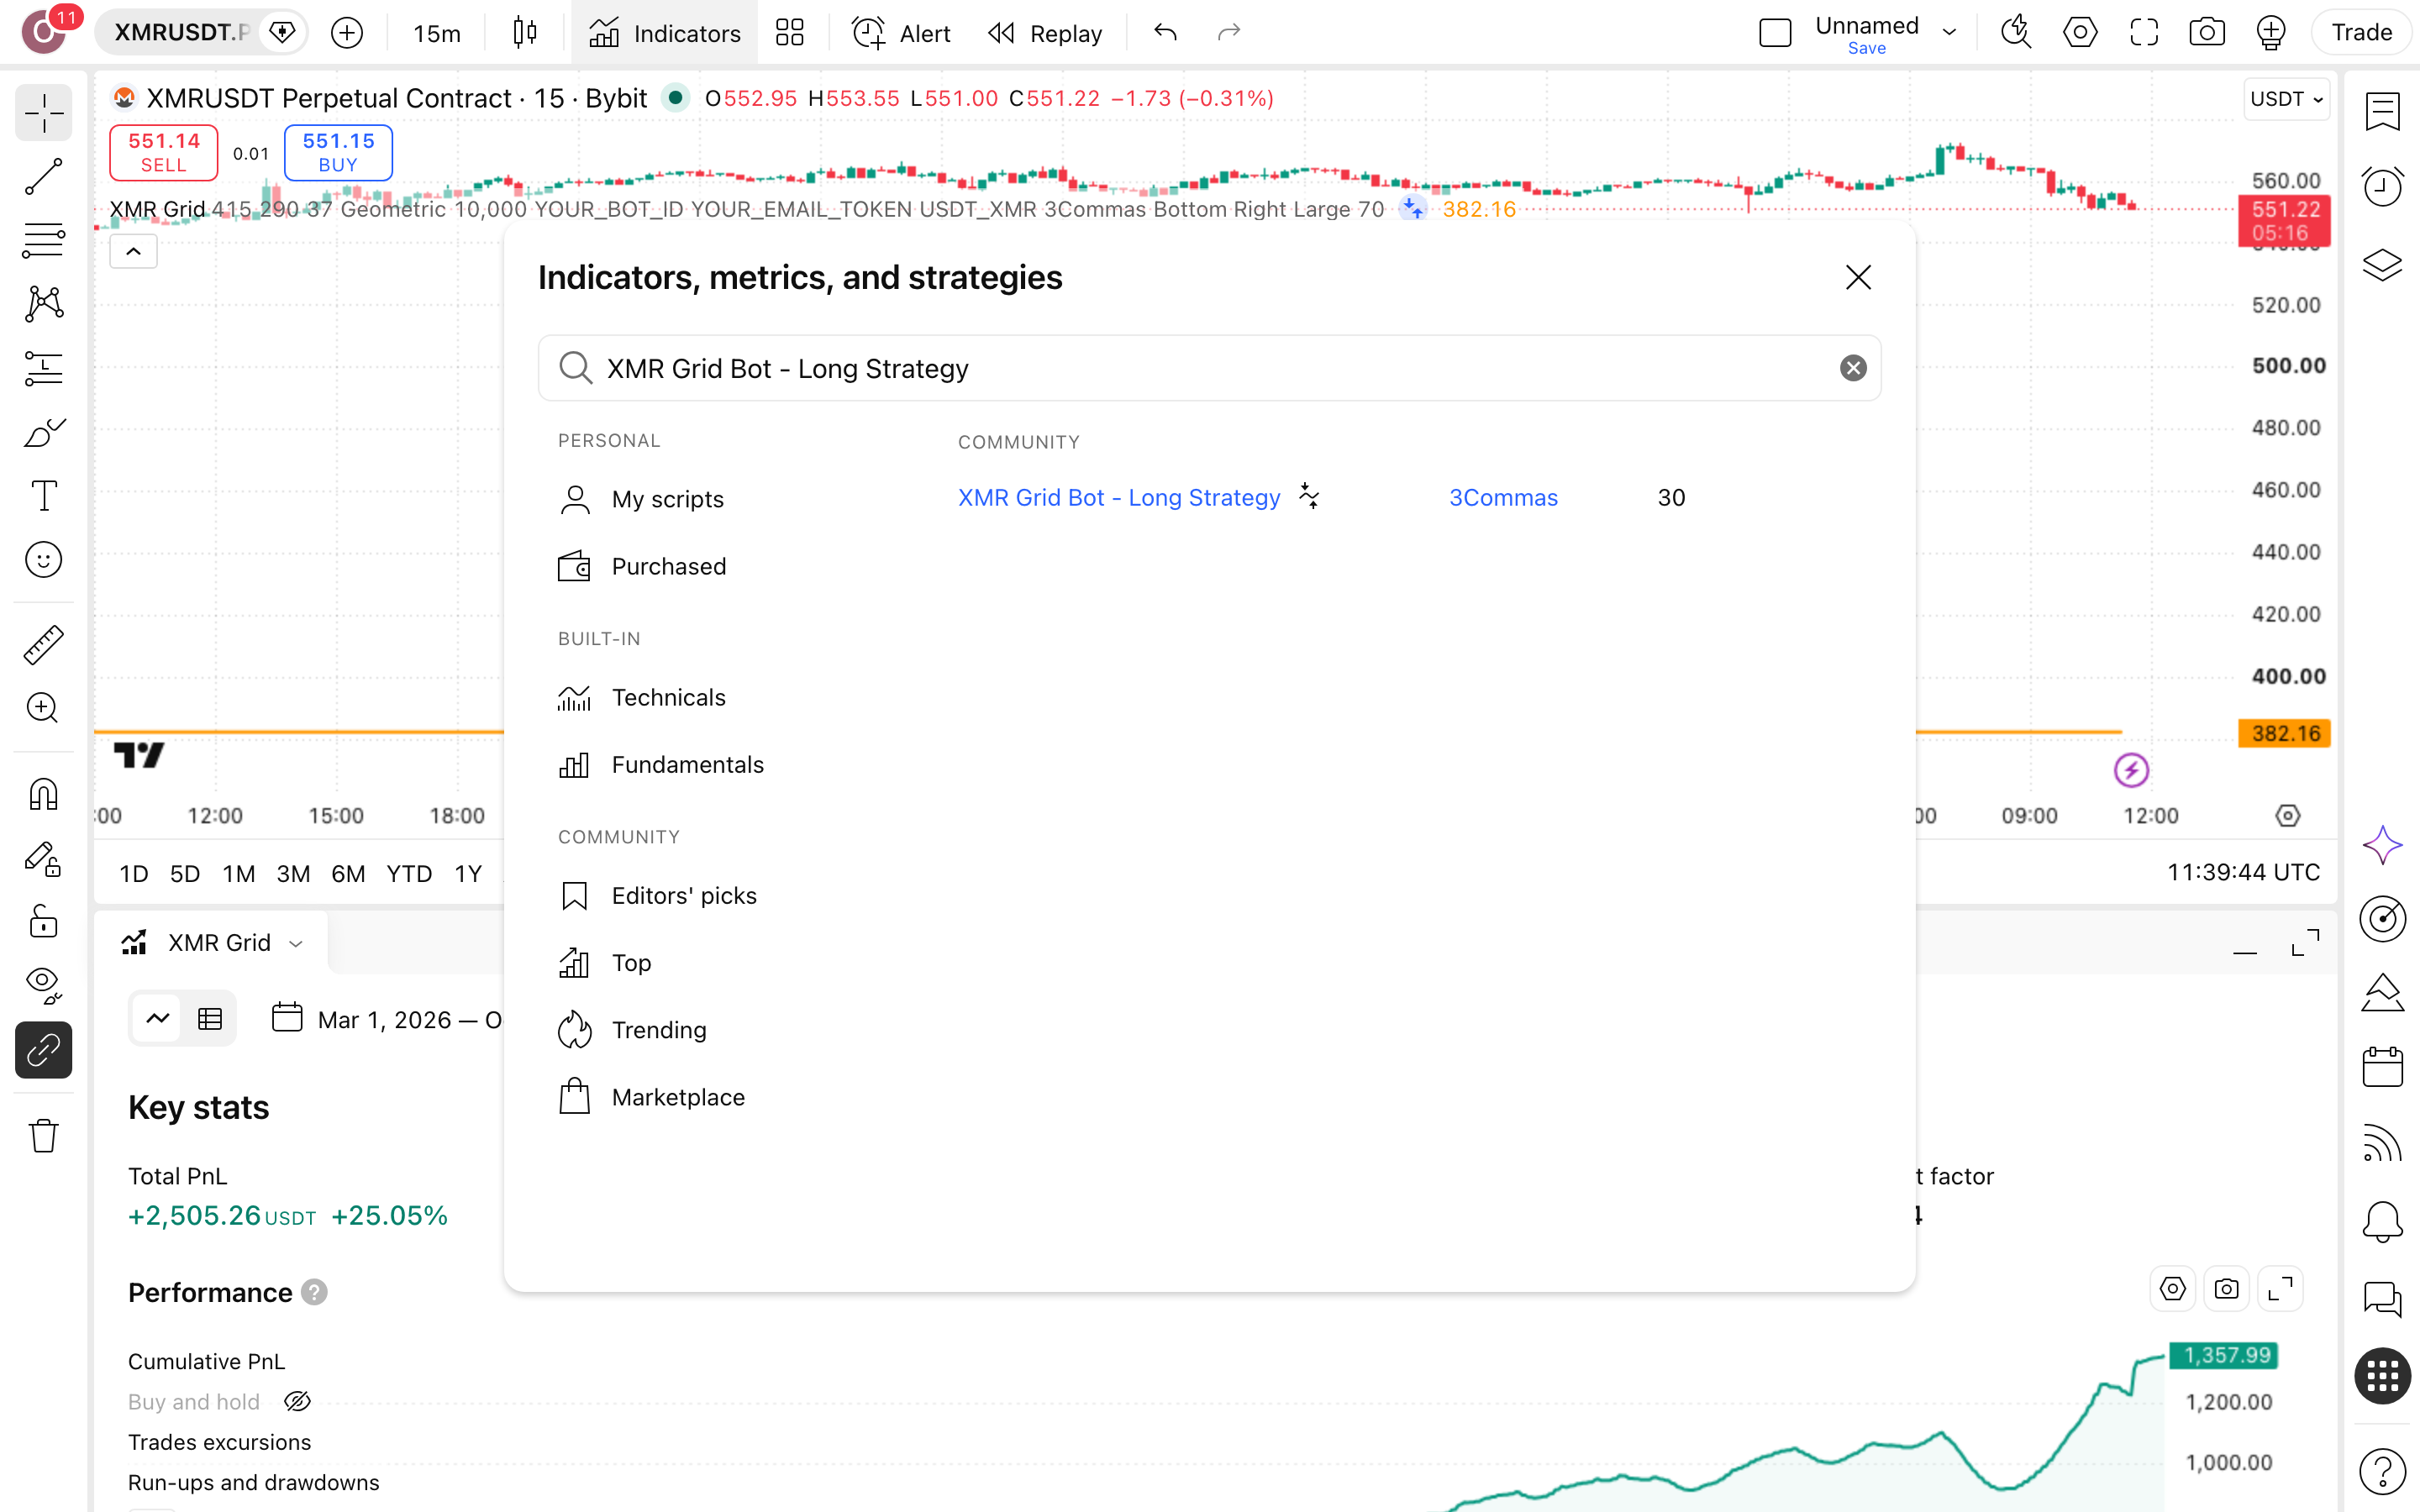Viewport: 2420px width, 1512px height.
Task: Show Buy and hold line
Action: (297, 1402)
